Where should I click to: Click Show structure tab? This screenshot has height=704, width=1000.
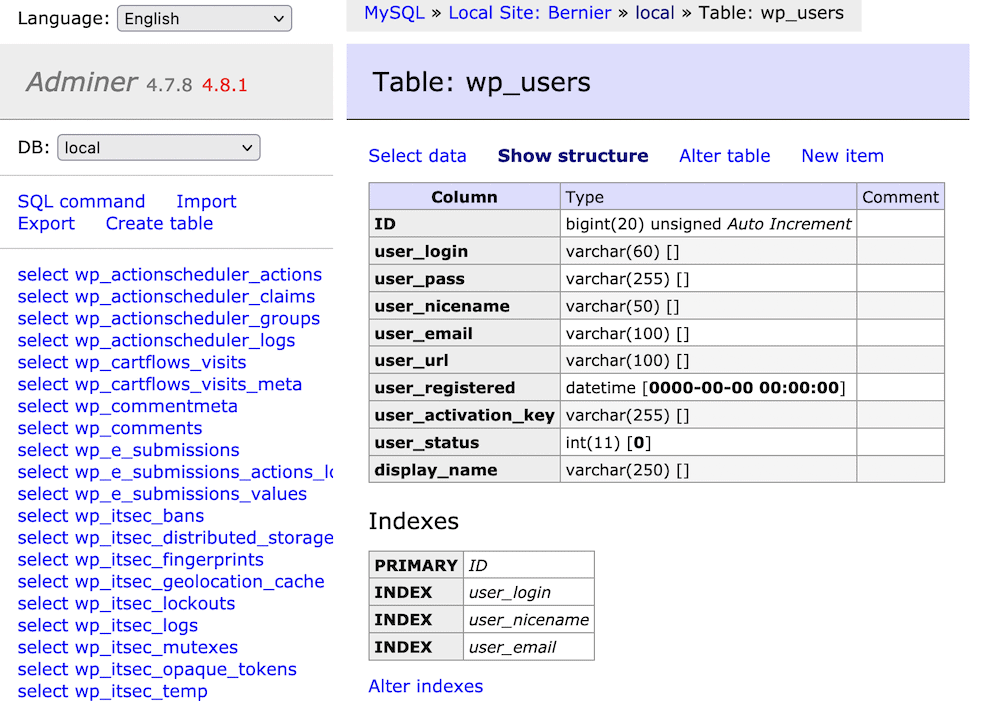[573, 155]
